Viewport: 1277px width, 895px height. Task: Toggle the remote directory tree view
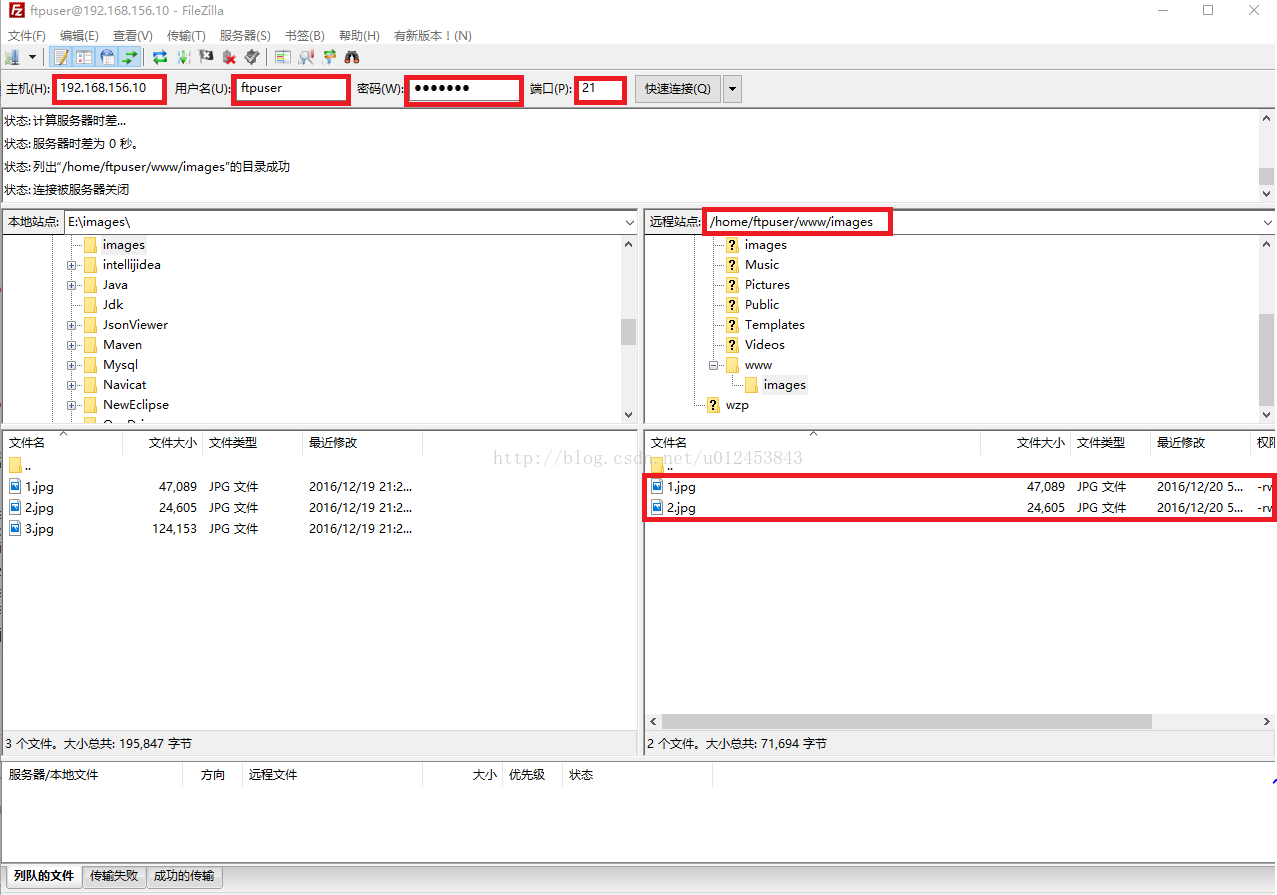point(107,57)
